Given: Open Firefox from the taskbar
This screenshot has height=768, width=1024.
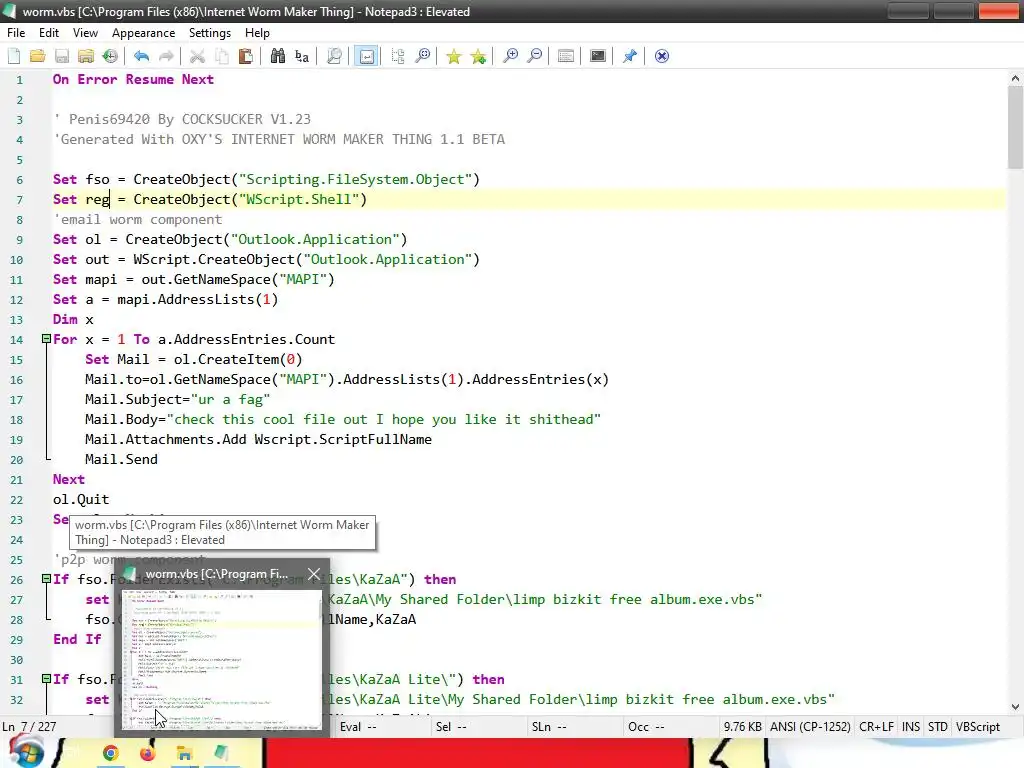Looking at the screenshot, I should [x=148, y=754].
